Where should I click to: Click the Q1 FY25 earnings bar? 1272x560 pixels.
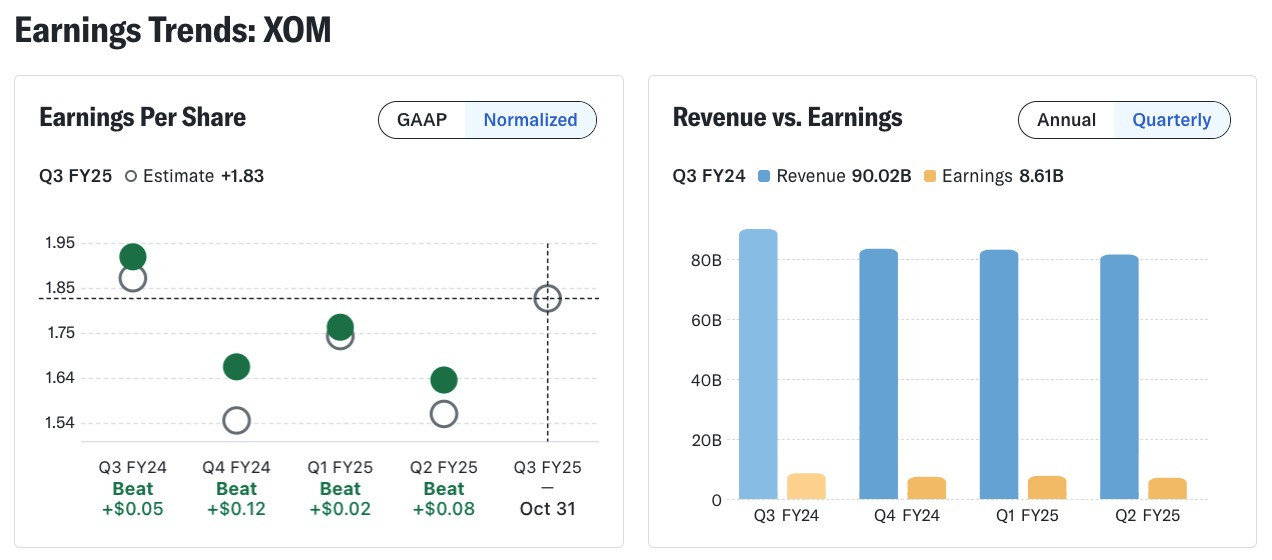pyautogui.click(x=1047, y=487)
